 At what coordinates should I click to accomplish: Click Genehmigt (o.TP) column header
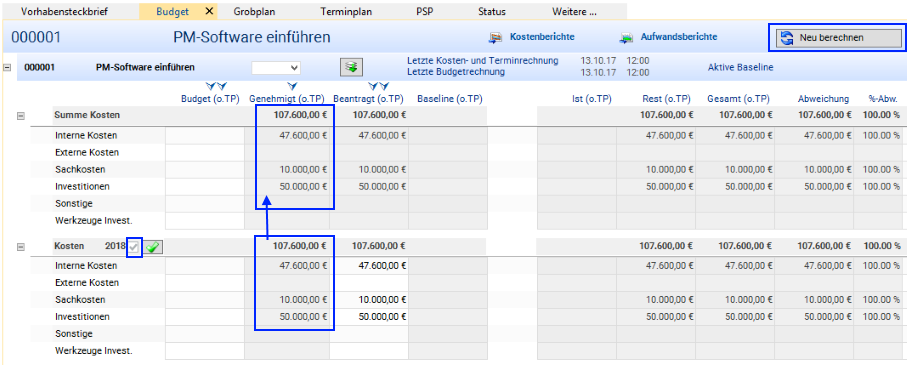coord(287,99)
